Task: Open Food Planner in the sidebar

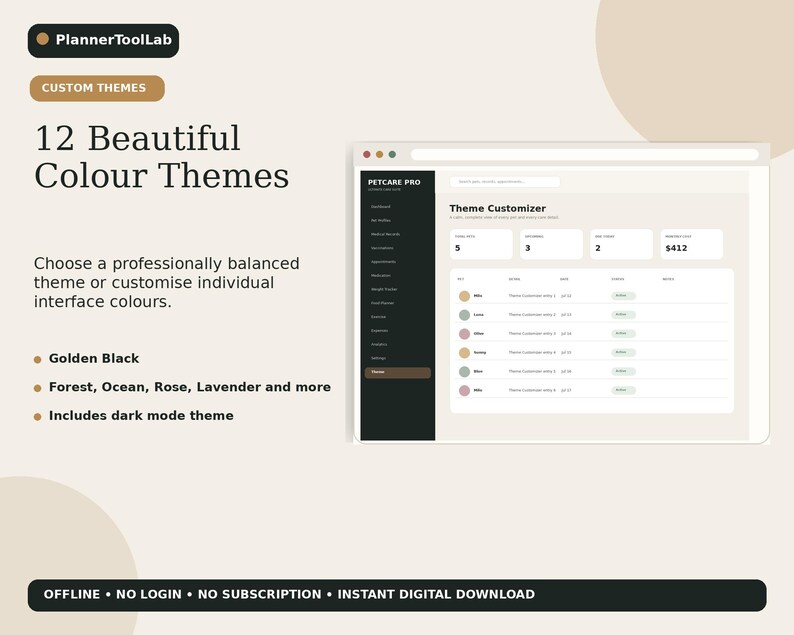Action: coord(382,303)
